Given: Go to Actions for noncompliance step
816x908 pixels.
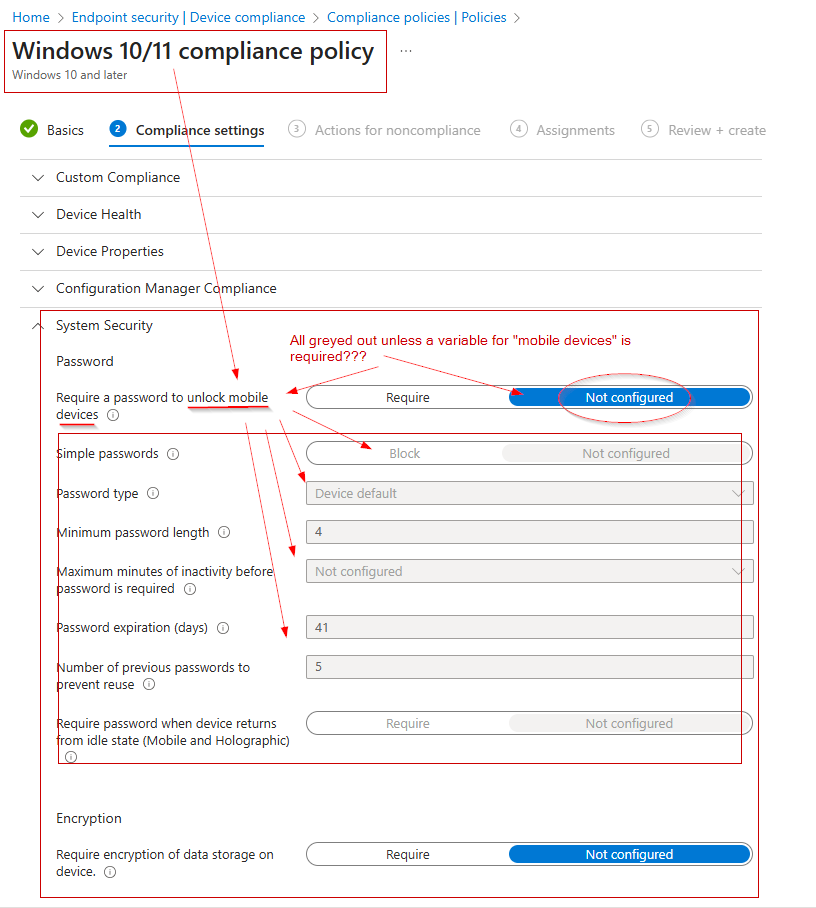Looking at the screenshot, I should click(x=397, y=130).
